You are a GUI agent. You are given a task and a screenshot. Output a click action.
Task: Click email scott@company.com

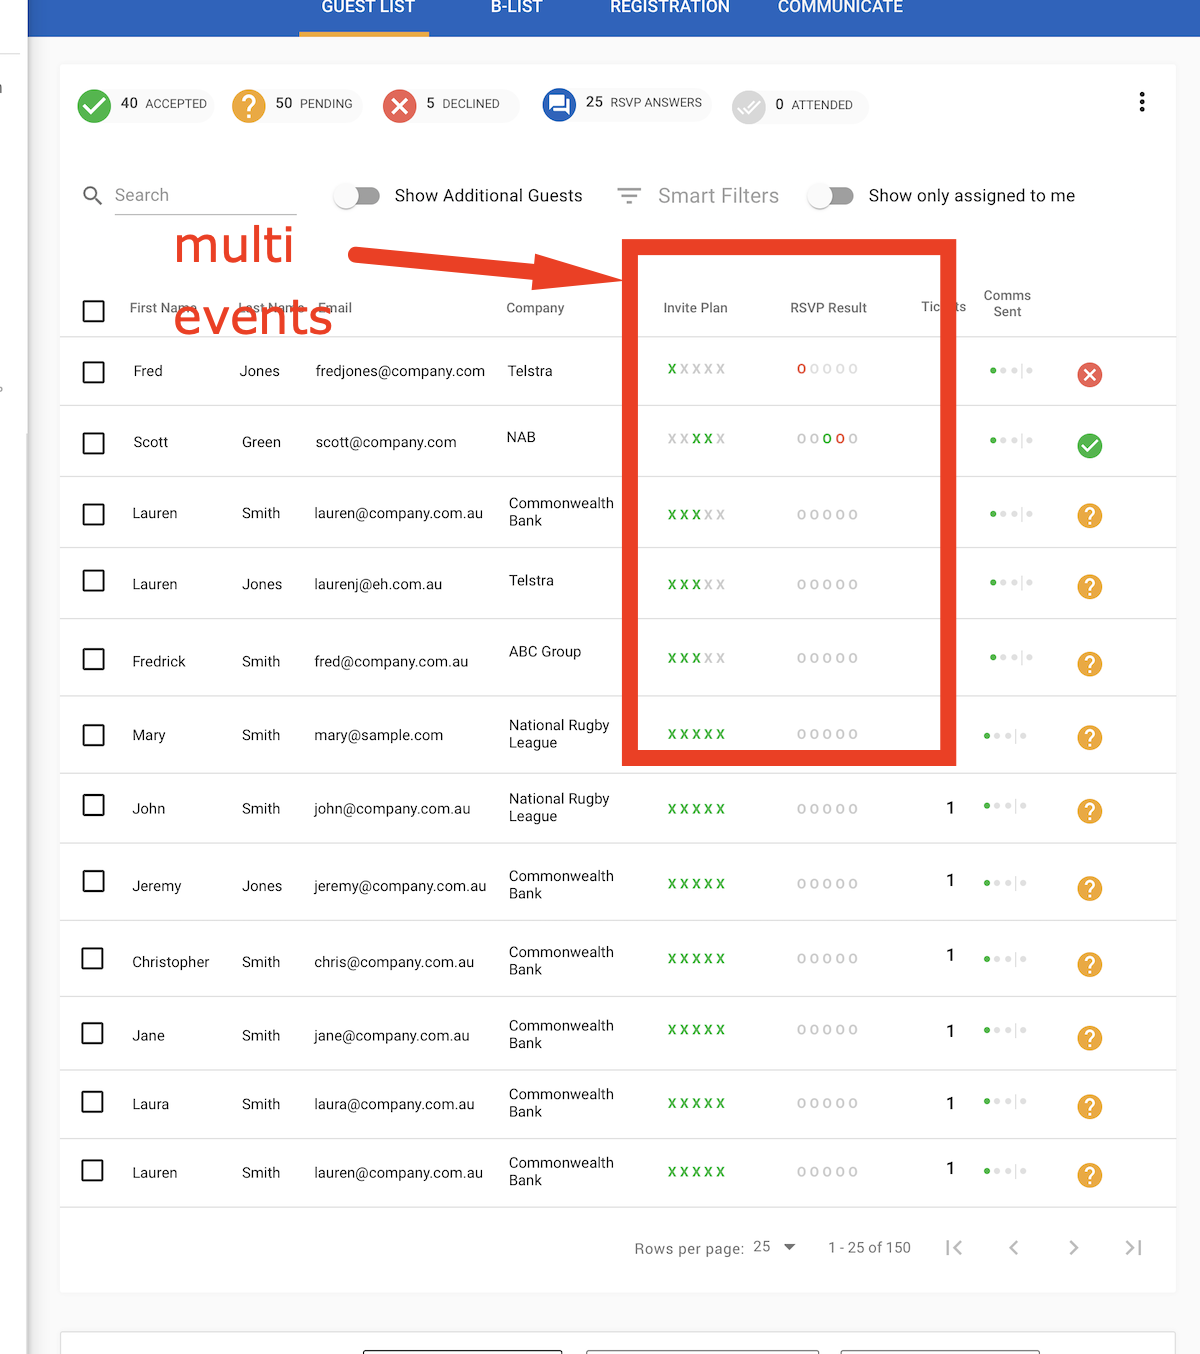coord(386,442)
